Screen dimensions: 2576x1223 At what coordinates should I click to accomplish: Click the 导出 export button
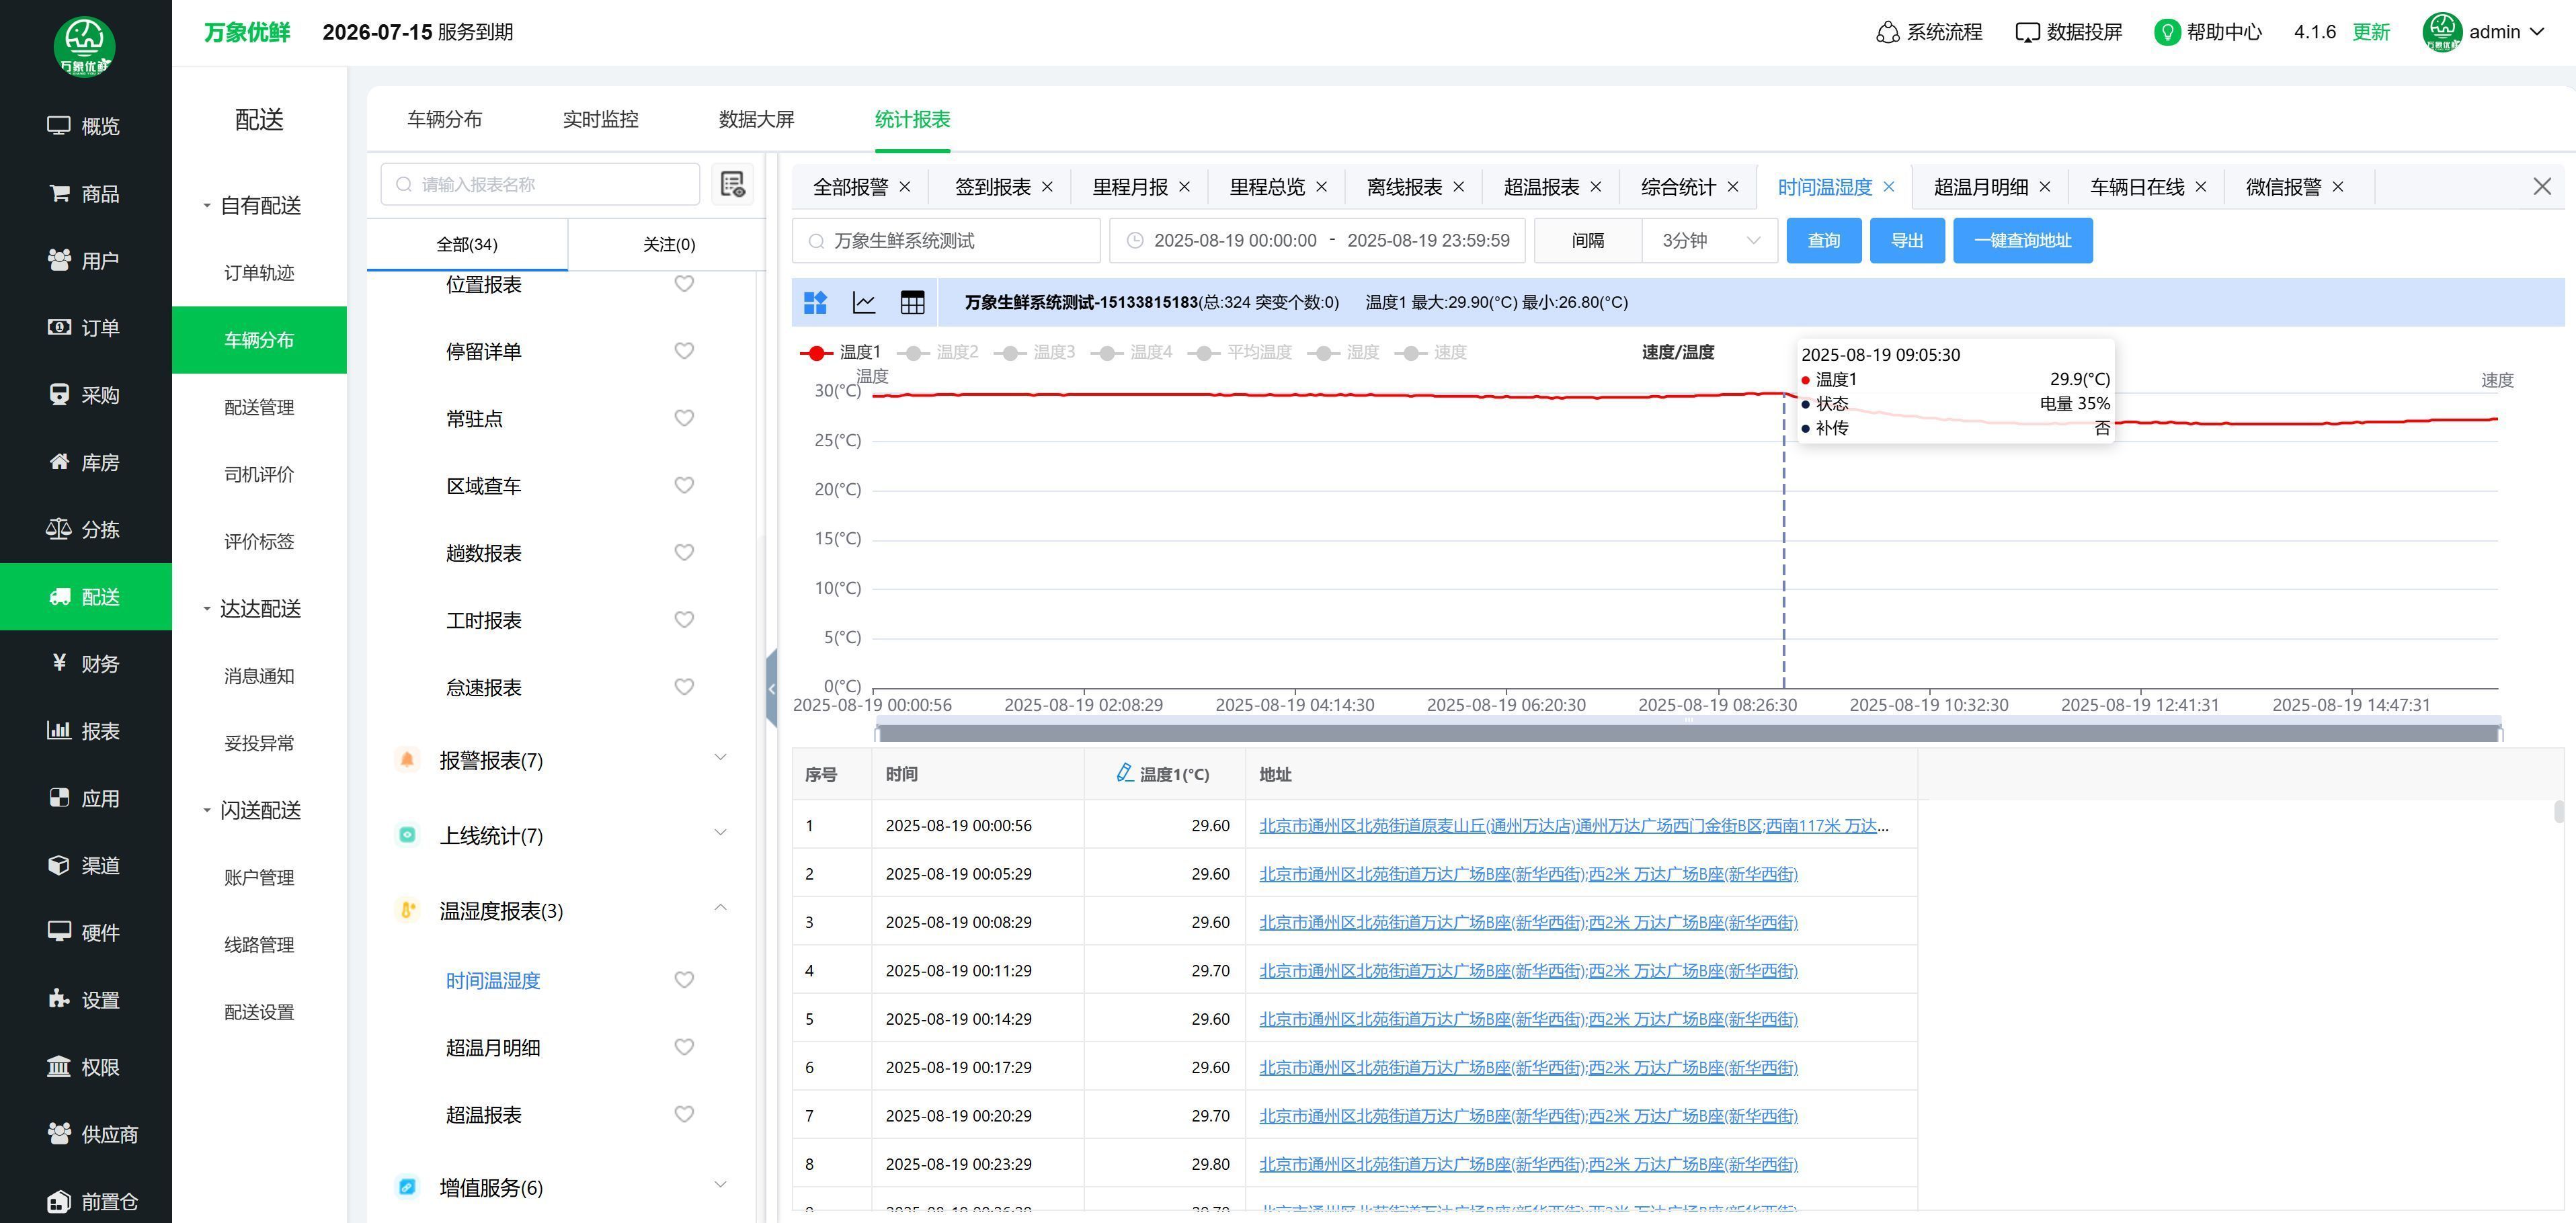click(1907, 241)
